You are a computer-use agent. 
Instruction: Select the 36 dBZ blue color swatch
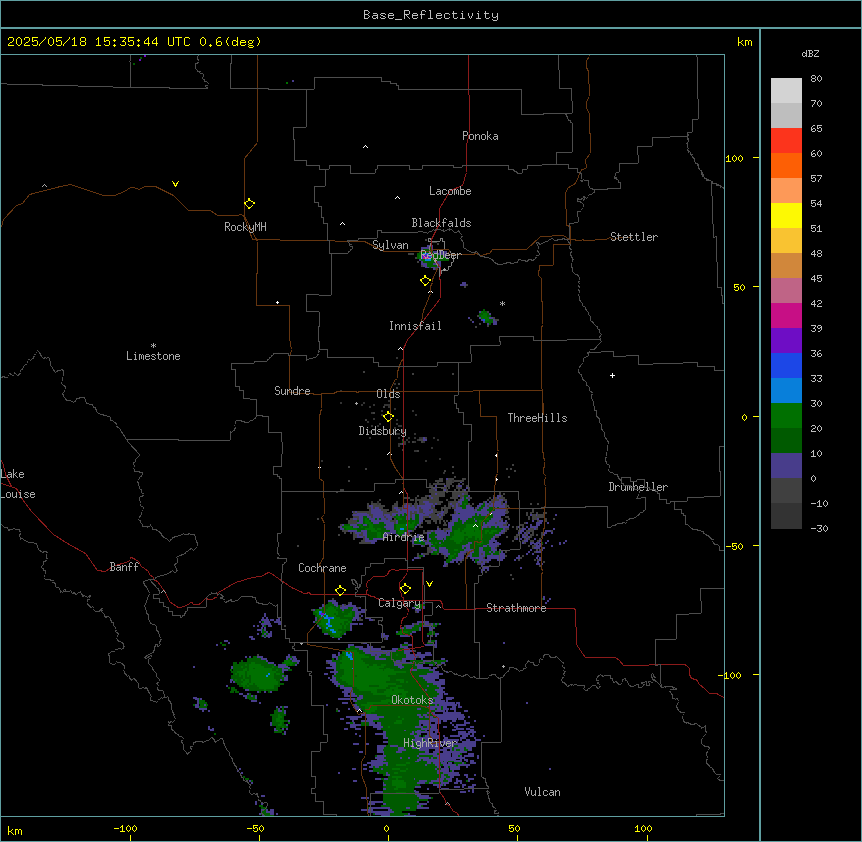(786, 365)
